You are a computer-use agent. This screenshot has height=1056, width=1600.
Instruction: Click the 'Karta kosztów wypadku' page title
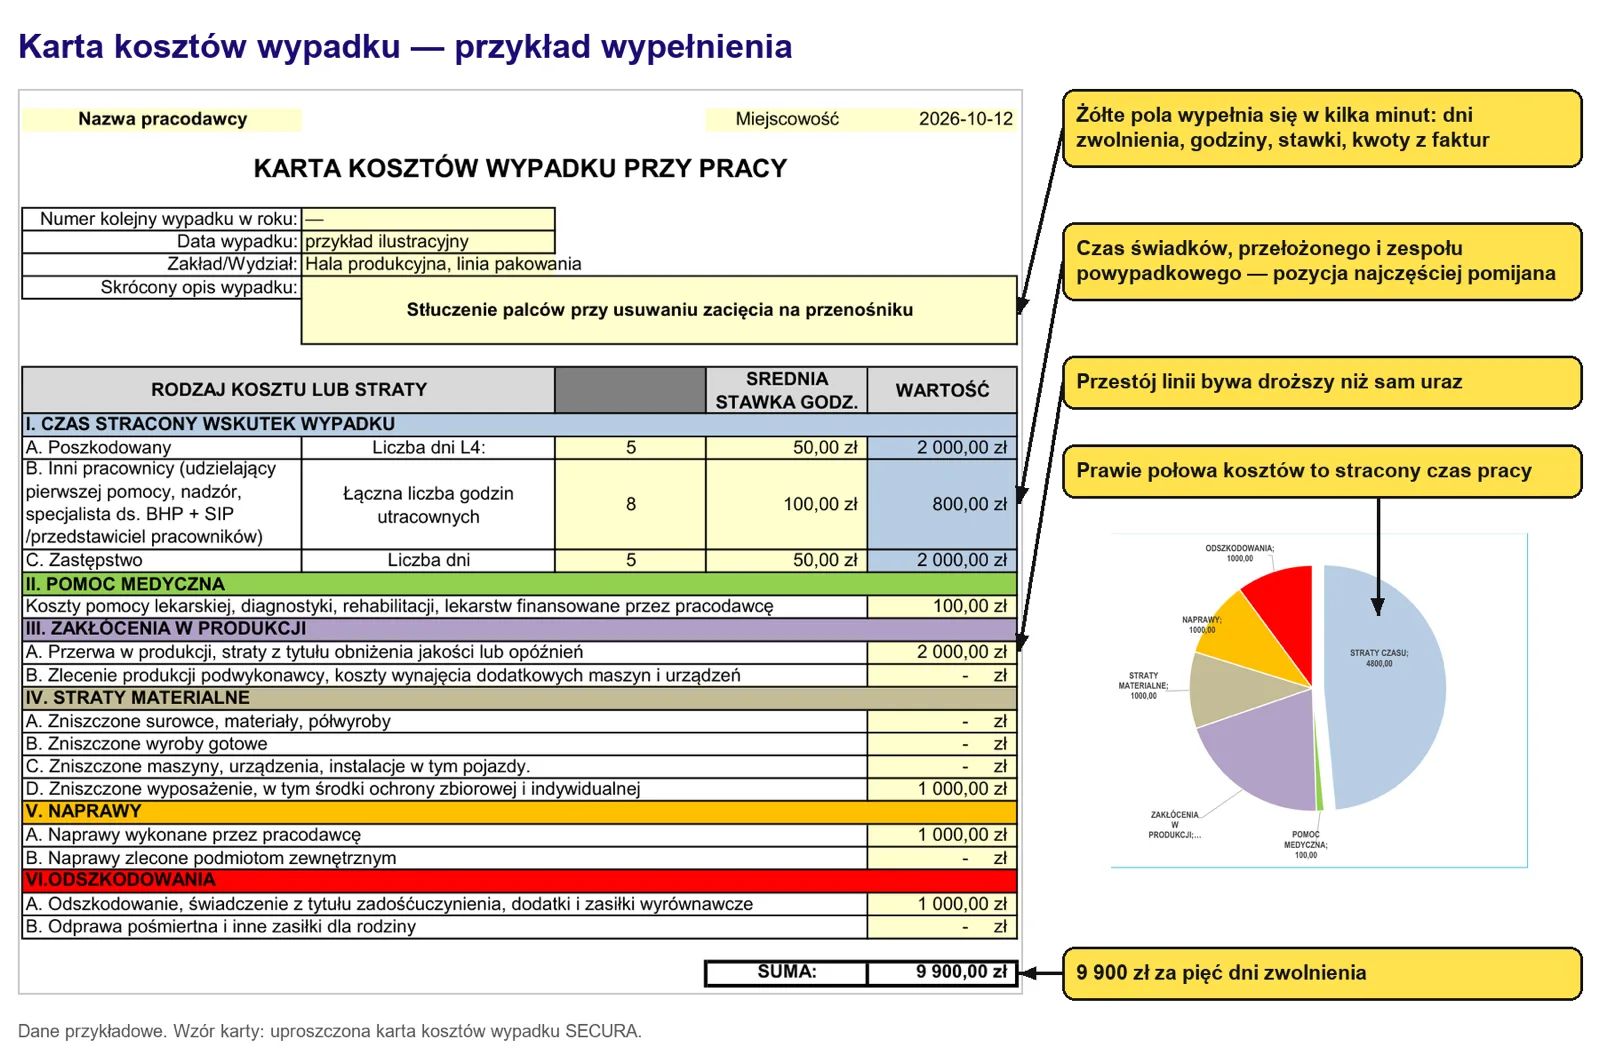(405, 47)
